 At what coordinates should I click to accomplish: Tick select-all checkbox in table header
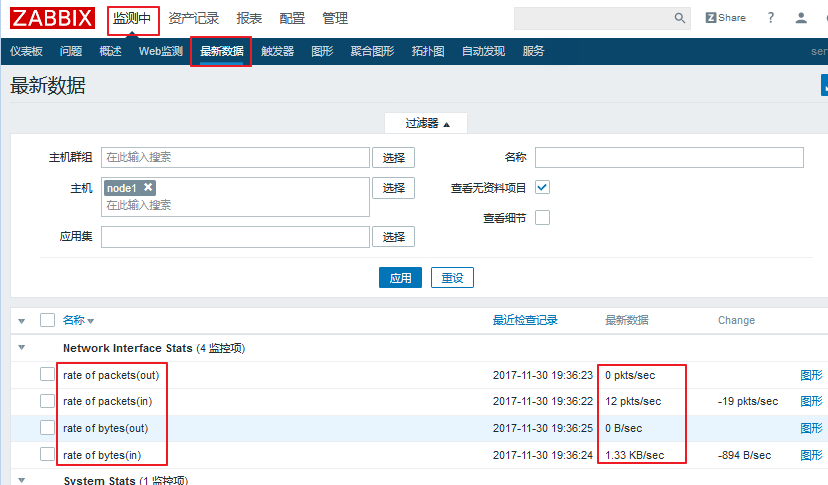[47, 320]
